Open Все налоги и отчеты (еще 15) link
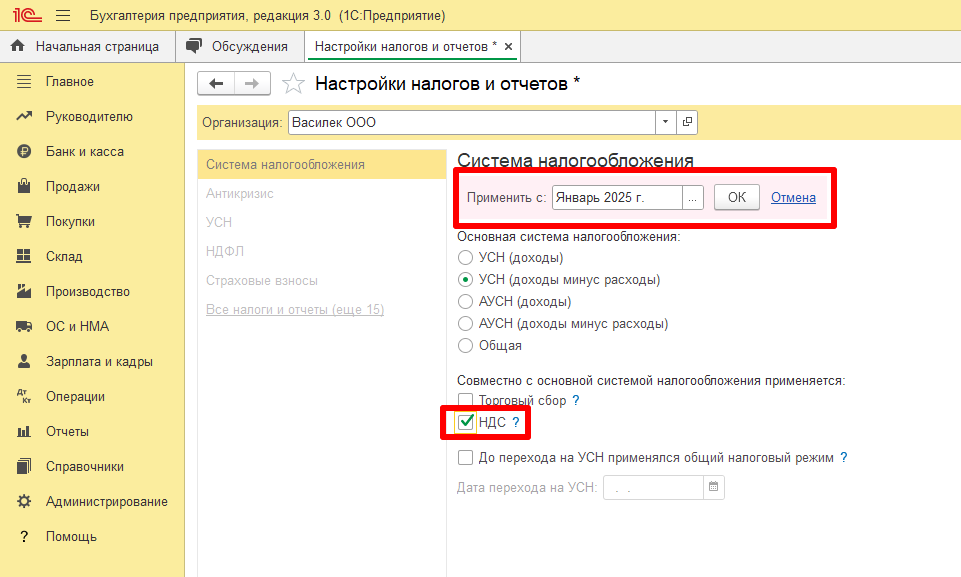Image resolution: width=961 pixels, height=577 pixels. 295,309
